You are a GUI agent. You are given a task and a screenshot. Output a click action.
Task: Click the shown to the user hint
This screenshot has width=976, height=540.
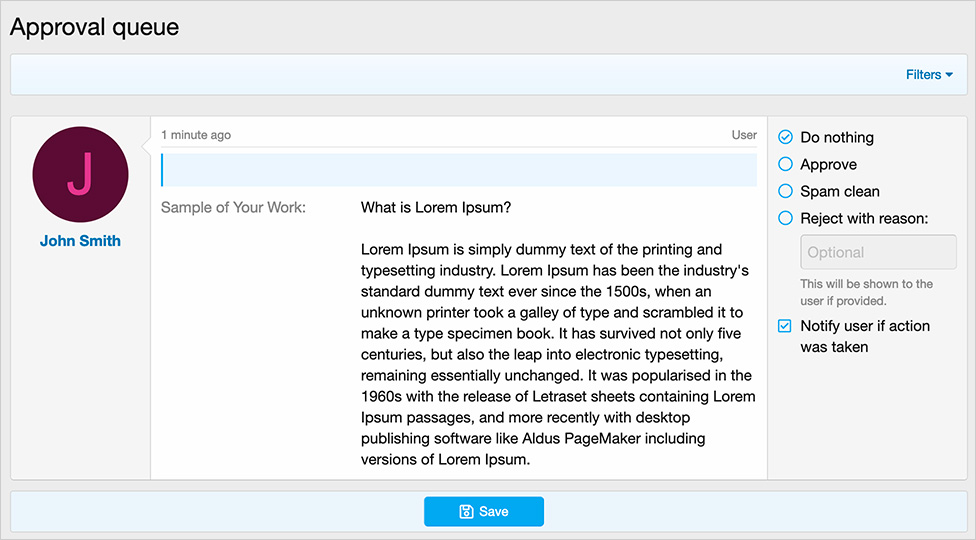point(866,292)
